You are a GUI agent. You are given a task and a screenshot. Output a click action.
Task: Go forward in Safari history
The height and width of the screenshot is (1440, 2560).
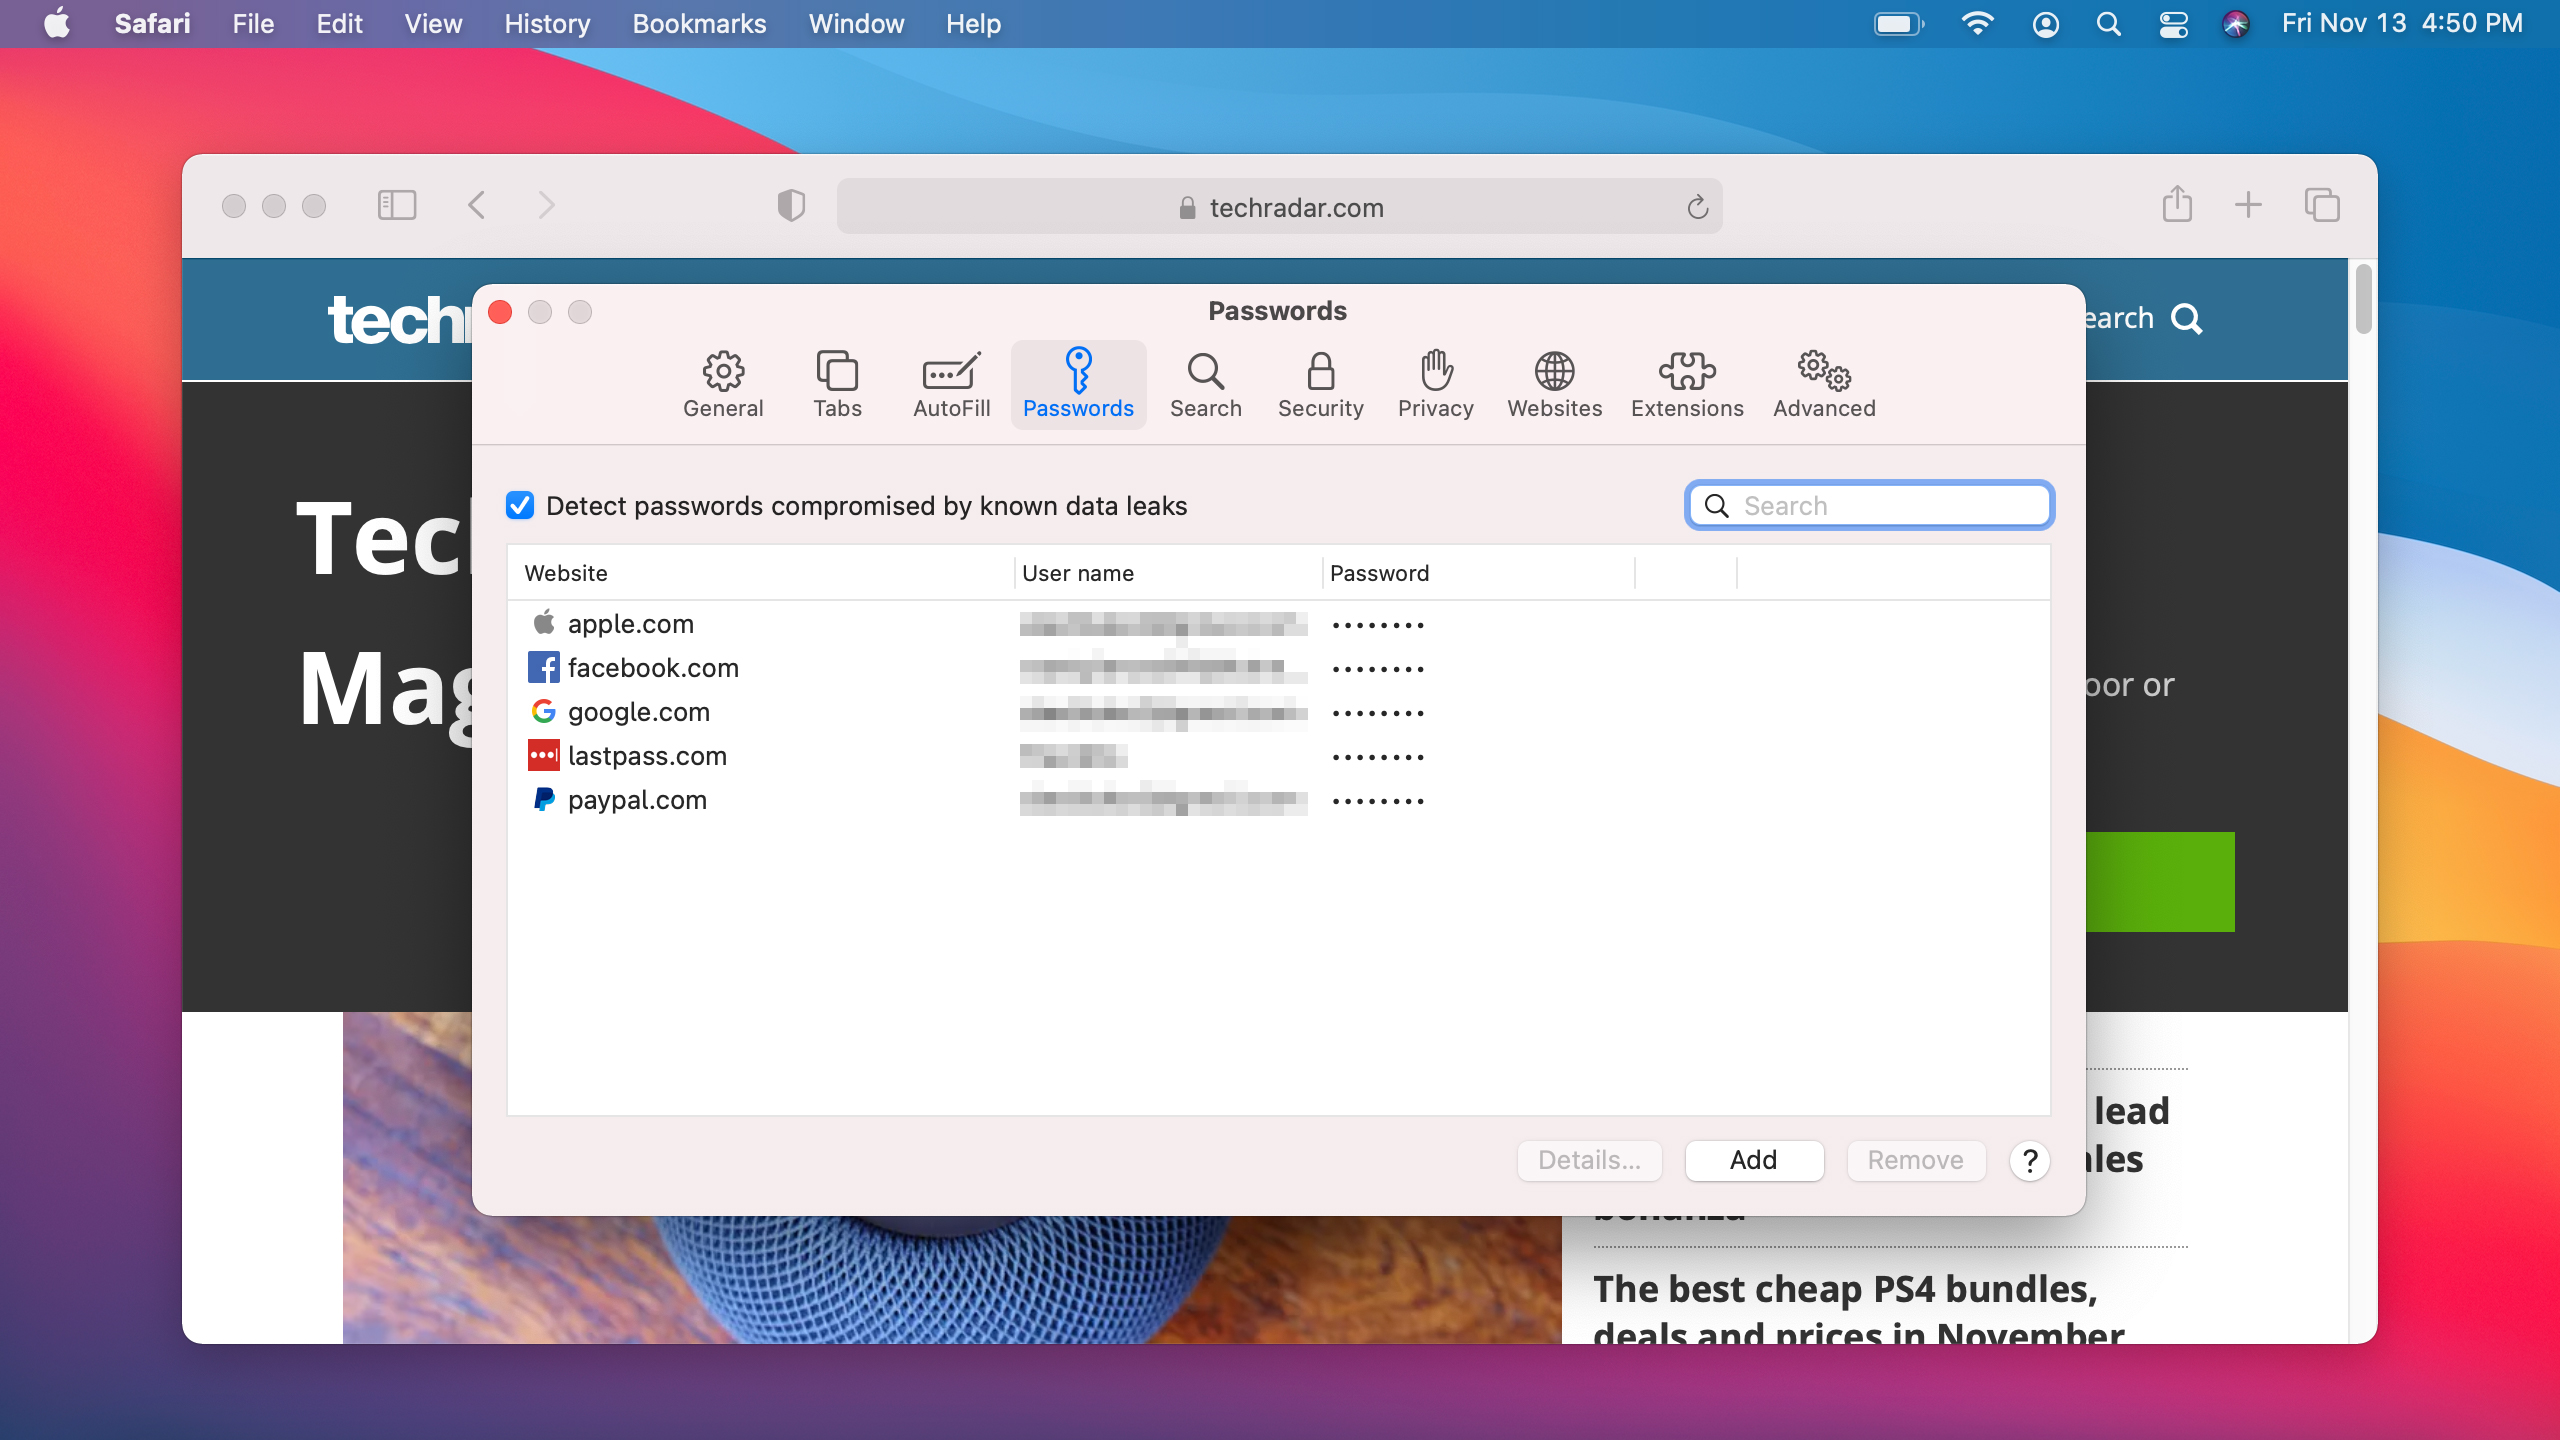pos(546,205)
